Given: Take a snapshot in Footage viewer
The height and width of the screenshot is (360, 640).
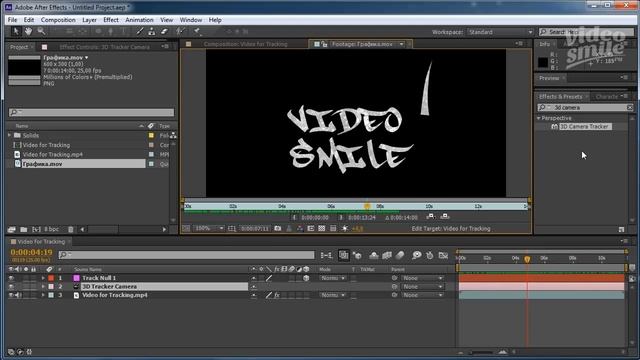Looking at the screenshot, I should click(x=278, y=229).
